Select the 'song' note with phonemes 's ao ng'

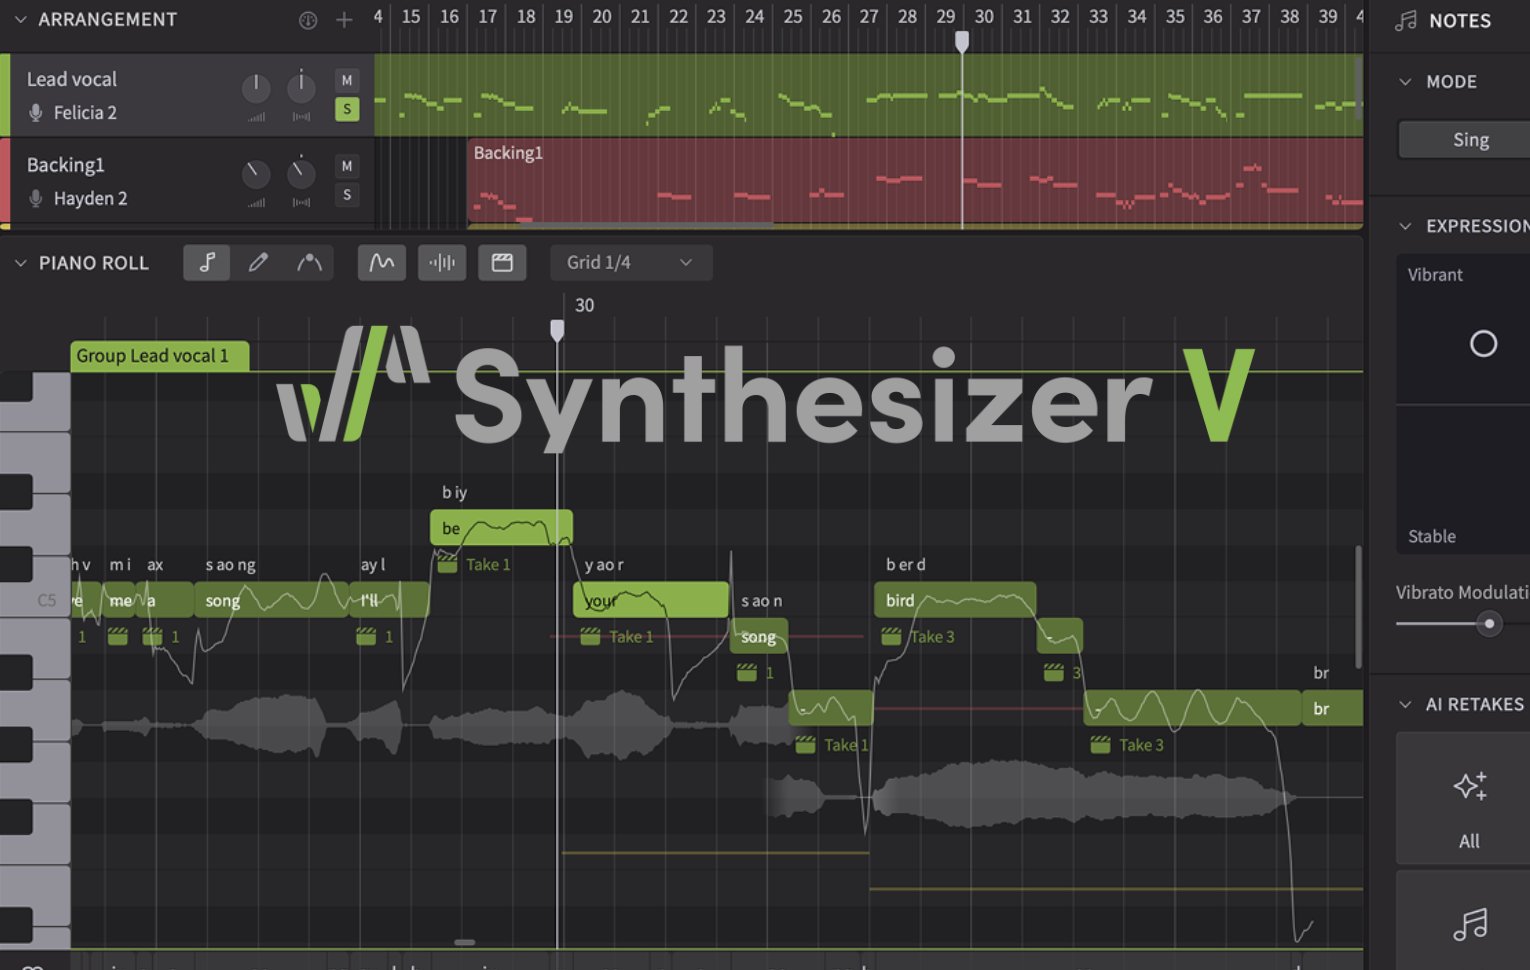[x=271, y=600]
